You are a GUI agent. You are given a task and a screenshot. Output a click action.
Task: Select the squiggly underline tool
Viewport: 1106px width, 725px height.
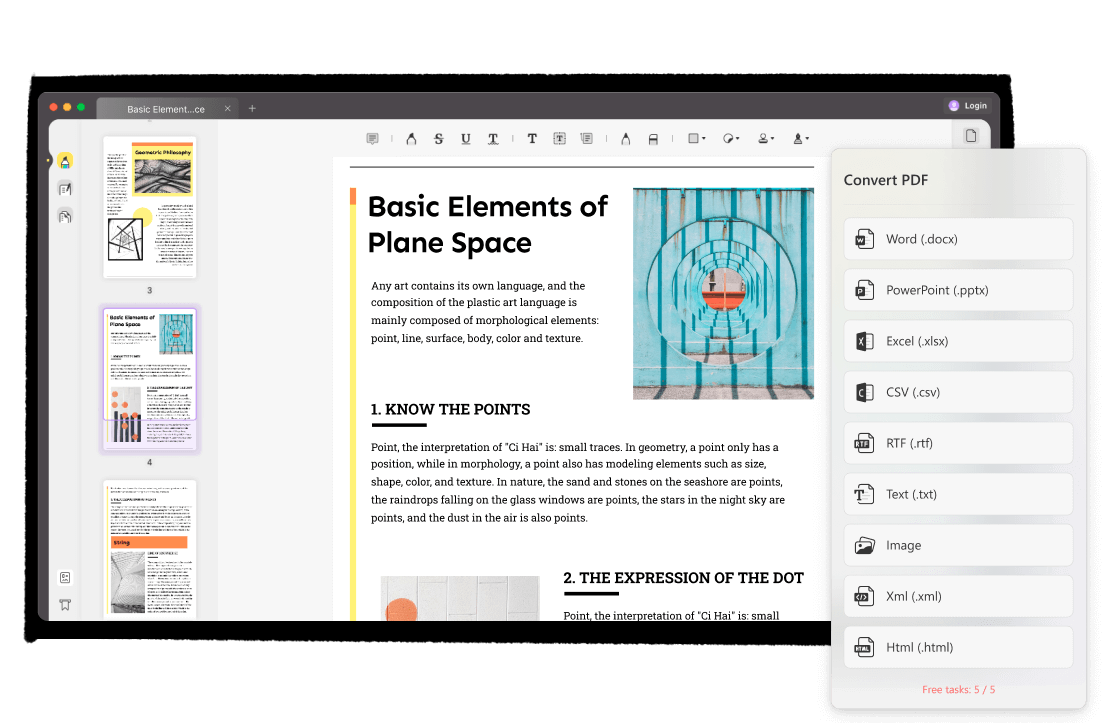[493, 139]
